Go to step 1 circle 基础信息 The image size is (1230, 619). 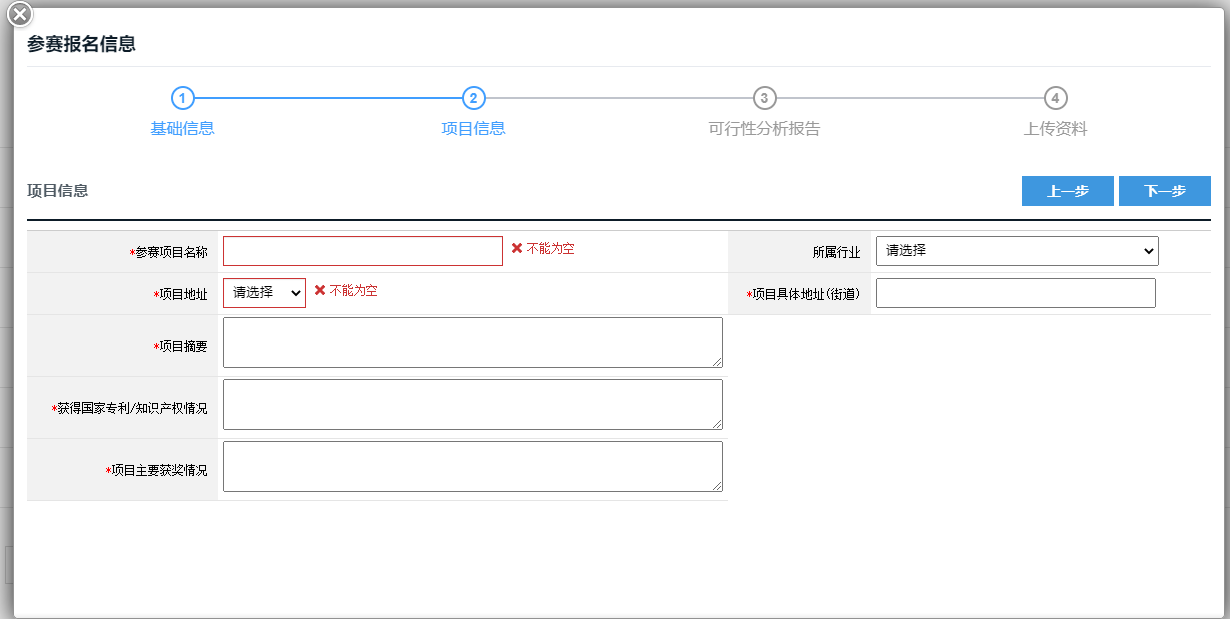click(x=182, y=98)
